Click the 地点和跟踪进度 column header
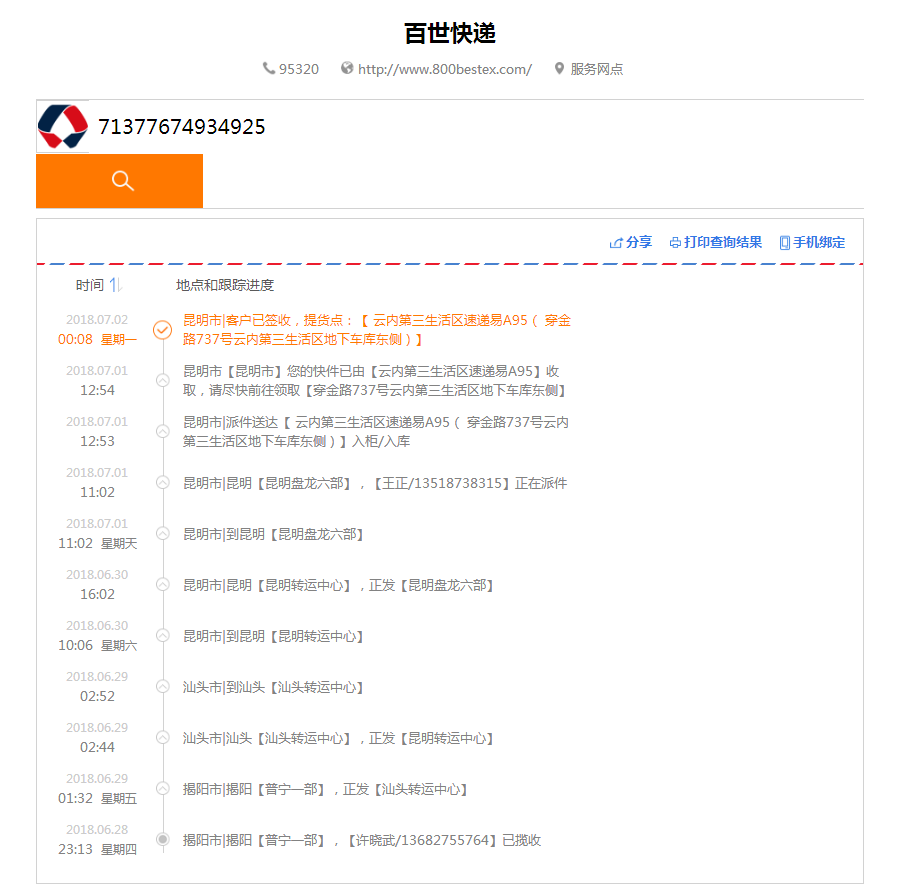Image resolution: width=900 pixels, height=892 pixels. 224,285
